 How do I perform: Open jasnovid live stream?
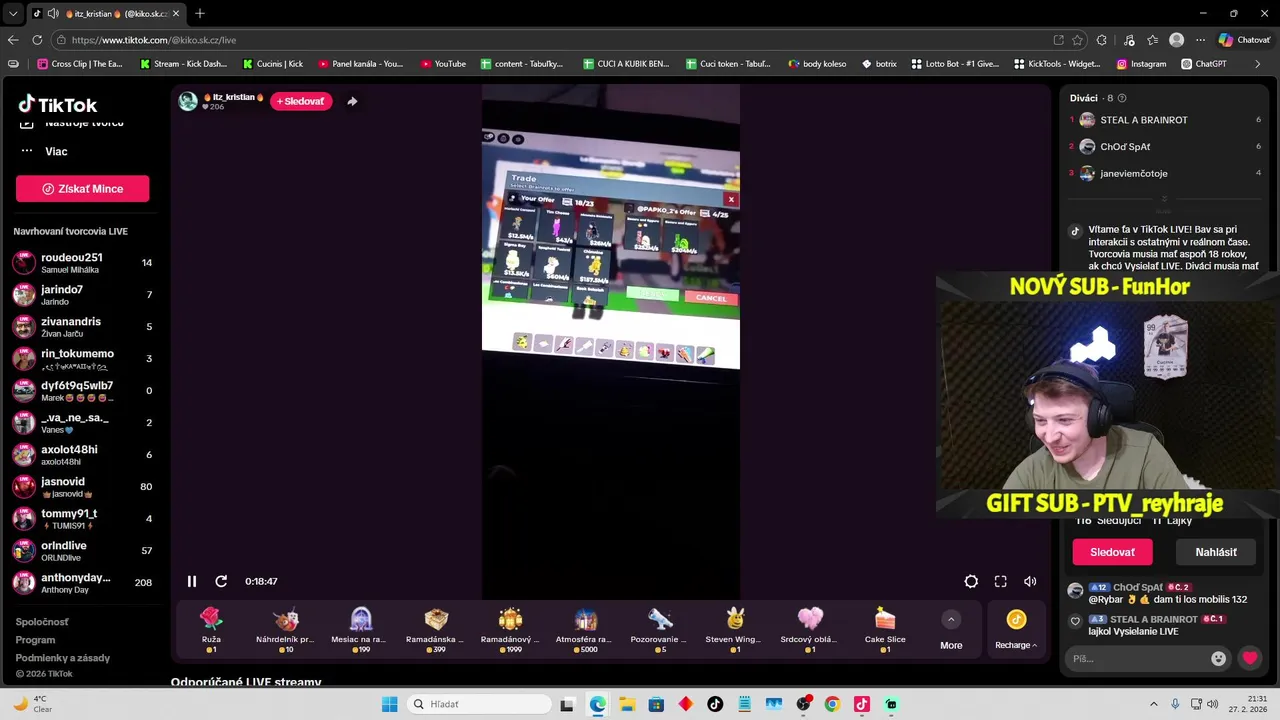click(x=82, y=487)
